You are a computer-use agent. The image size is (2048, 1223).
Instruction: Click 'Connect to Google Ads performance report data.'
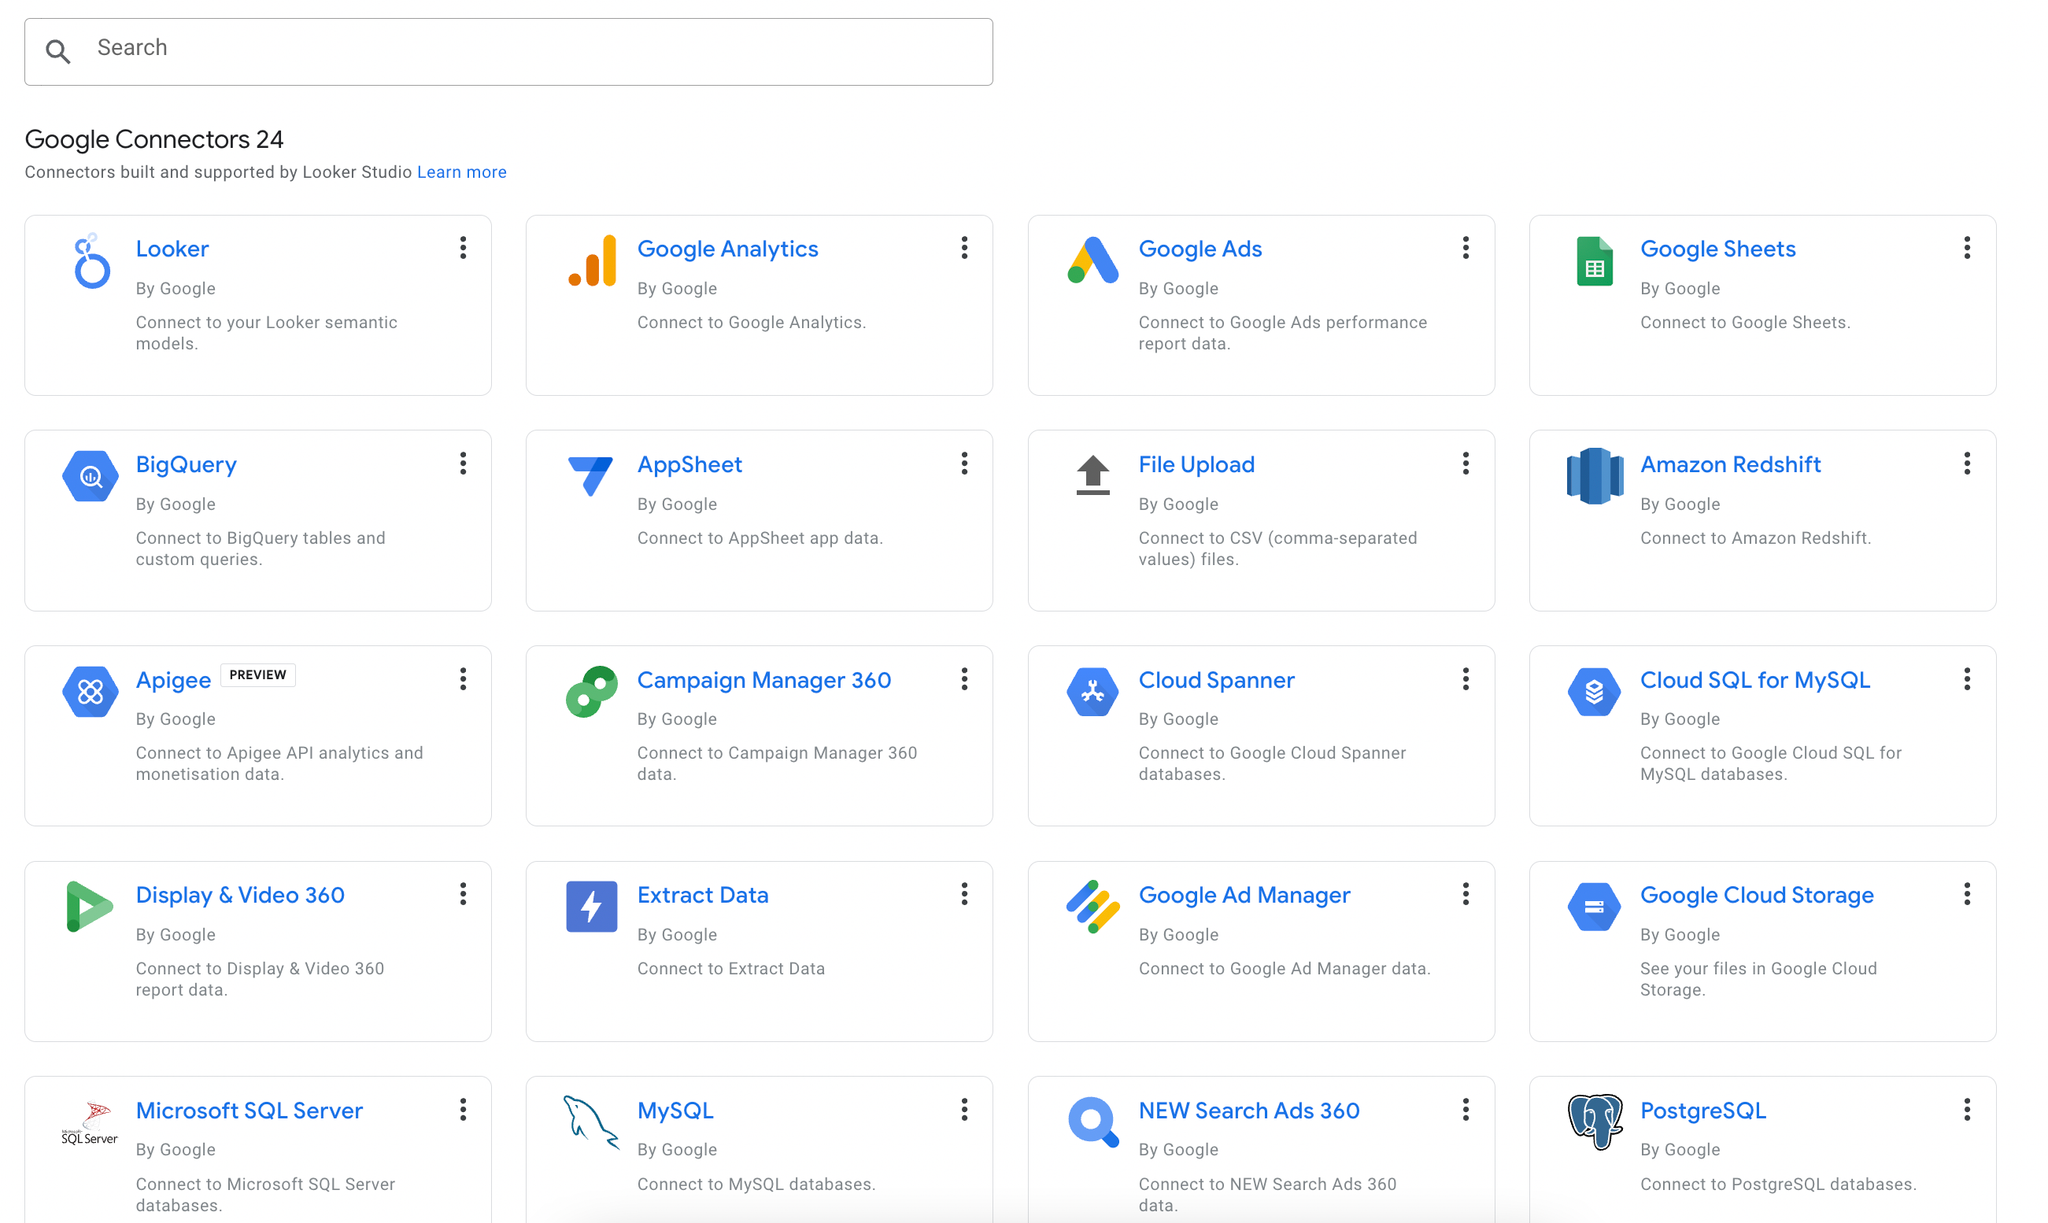coord(1283,333)
